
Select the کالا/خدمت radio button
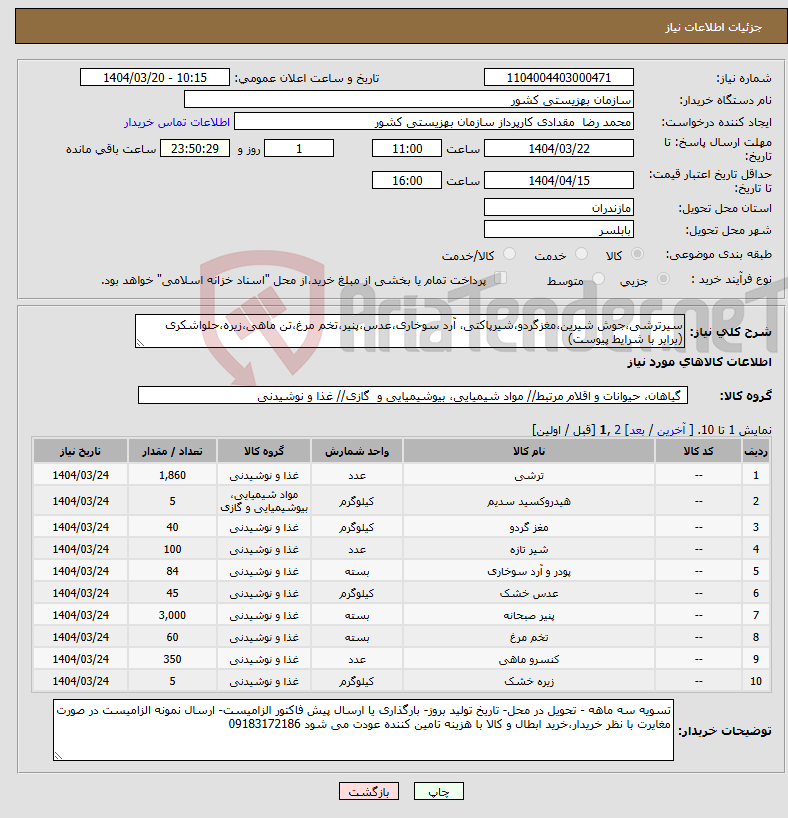pos(509,254)
